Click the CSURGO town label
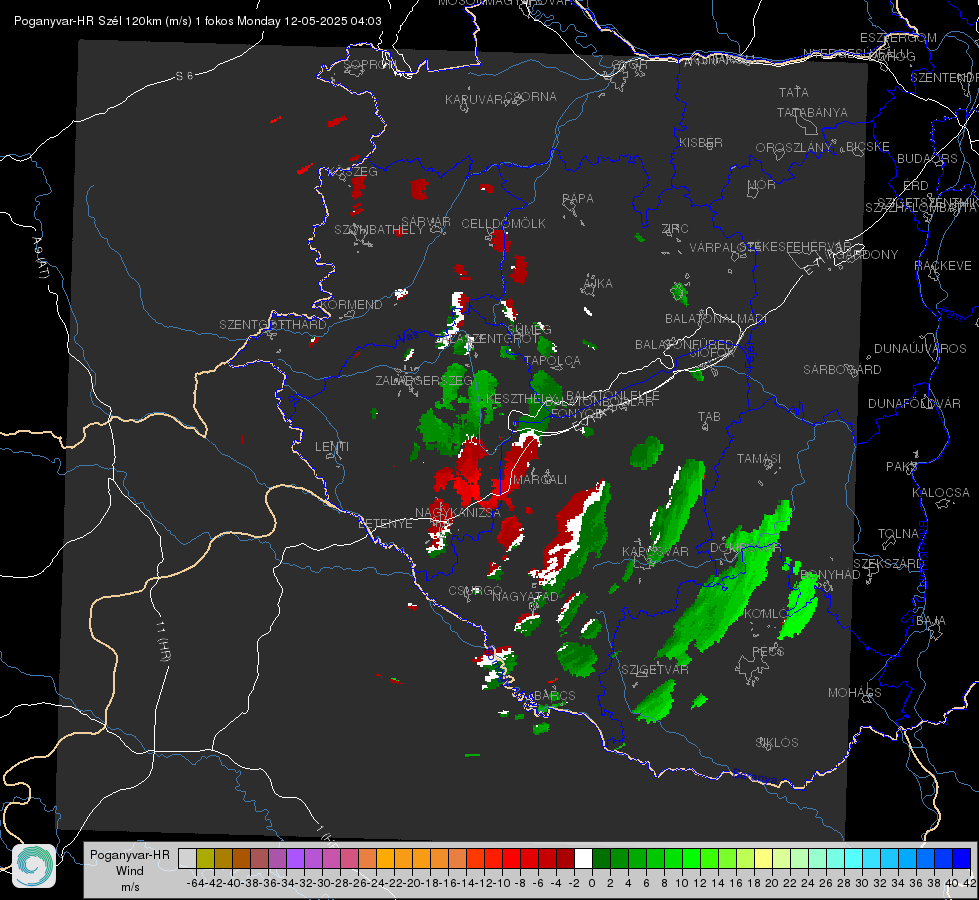Viewport: 979px width, 900px height. pyautogui.click(x=475, y=591)
